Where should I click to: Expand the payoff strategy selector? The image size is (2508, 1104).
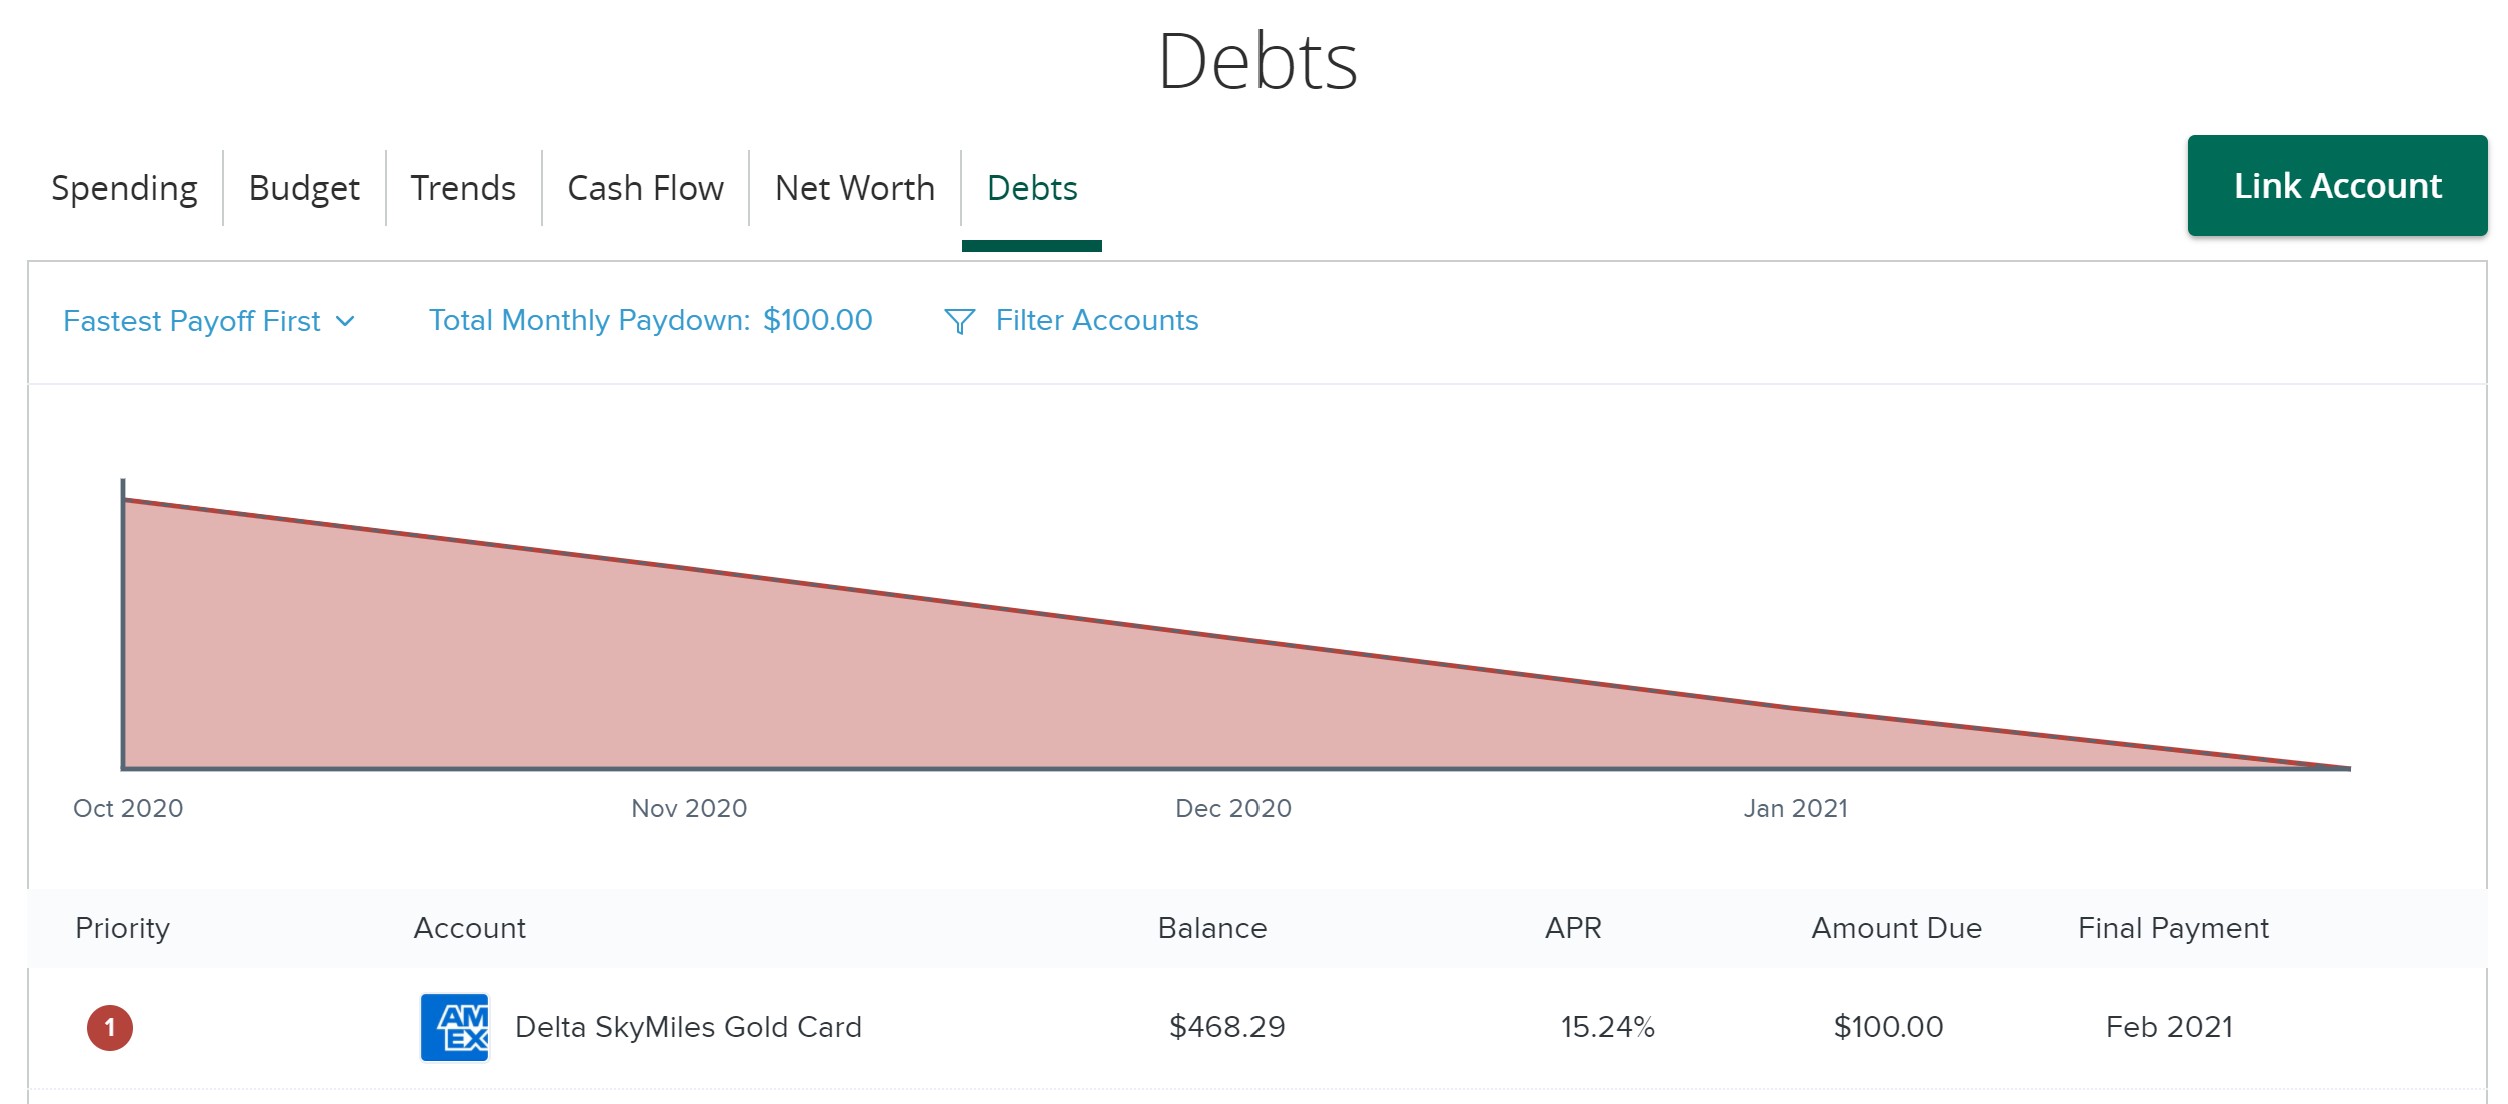tap(208, 320)
